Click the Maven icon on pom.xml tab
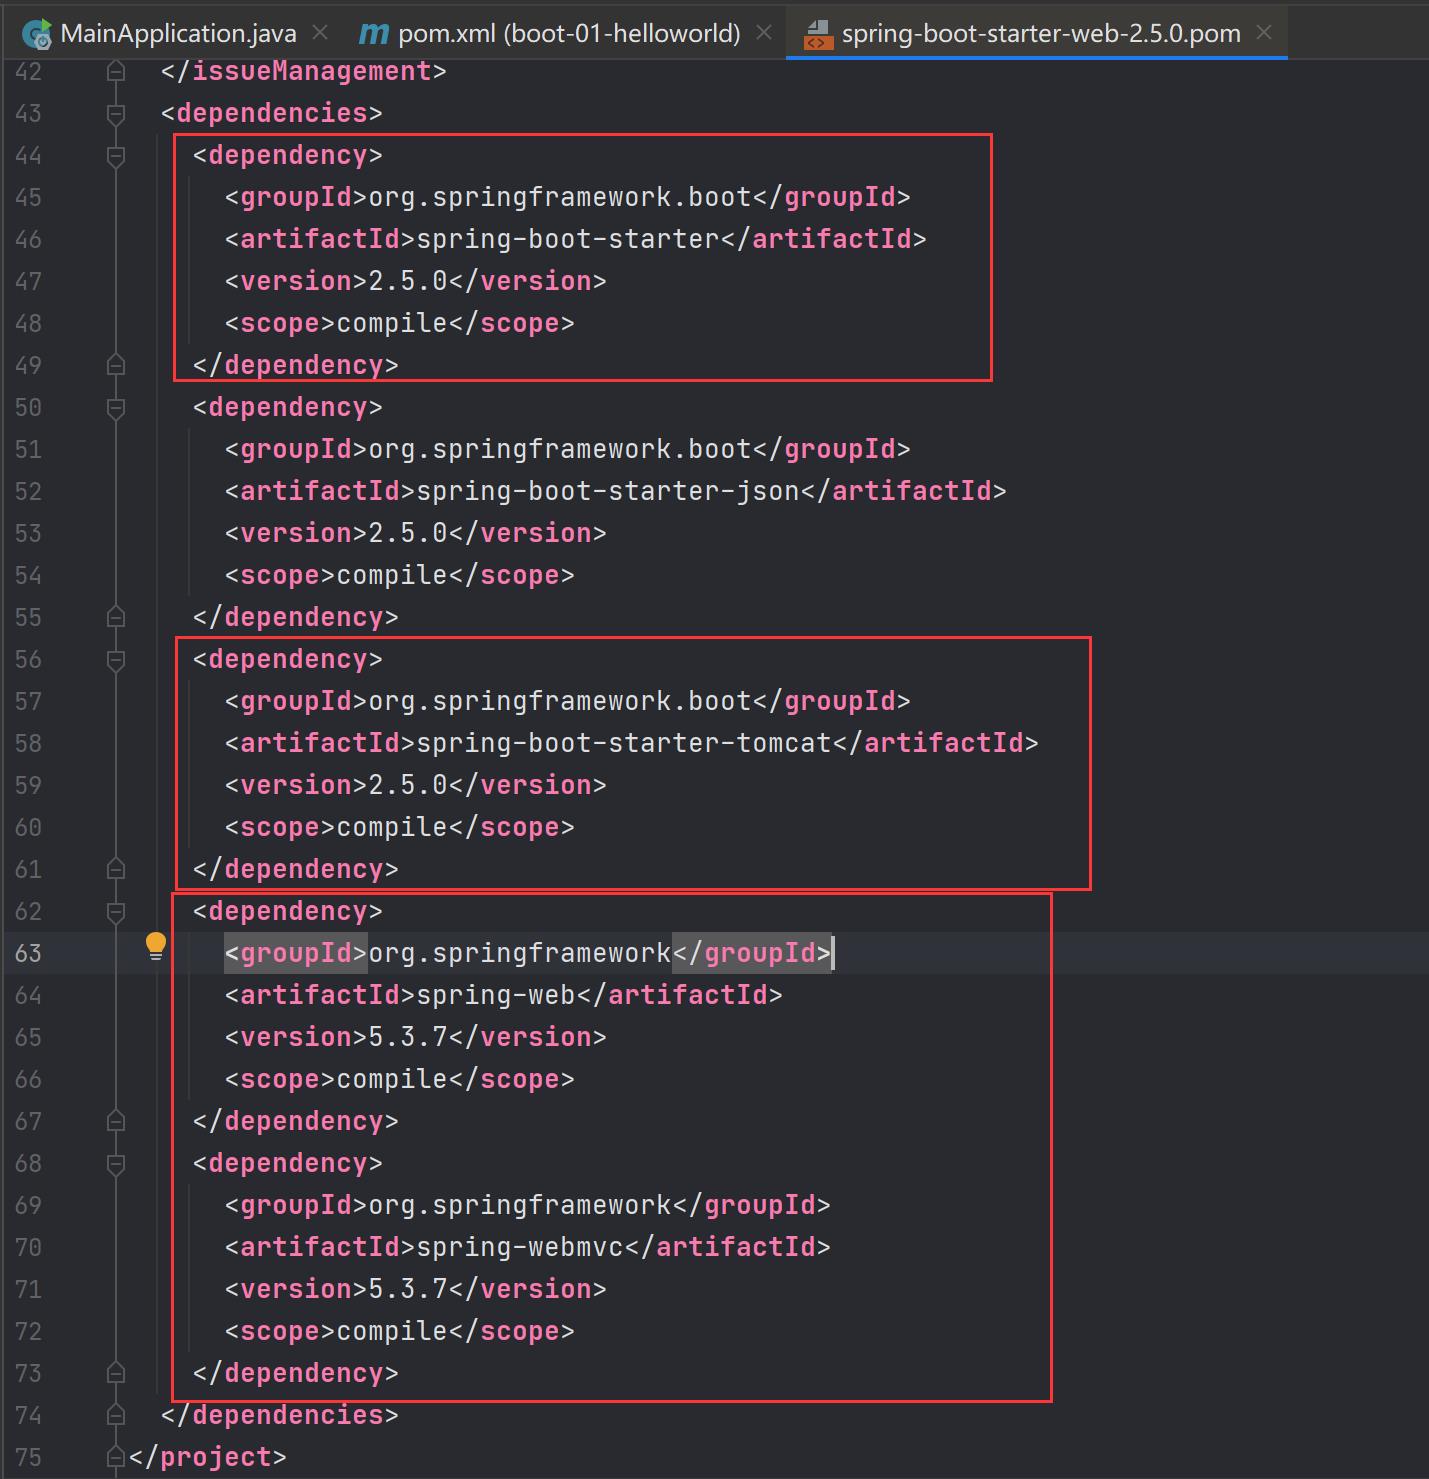The height and width of the screenshot is (1479, 1429). coord(373,34)
